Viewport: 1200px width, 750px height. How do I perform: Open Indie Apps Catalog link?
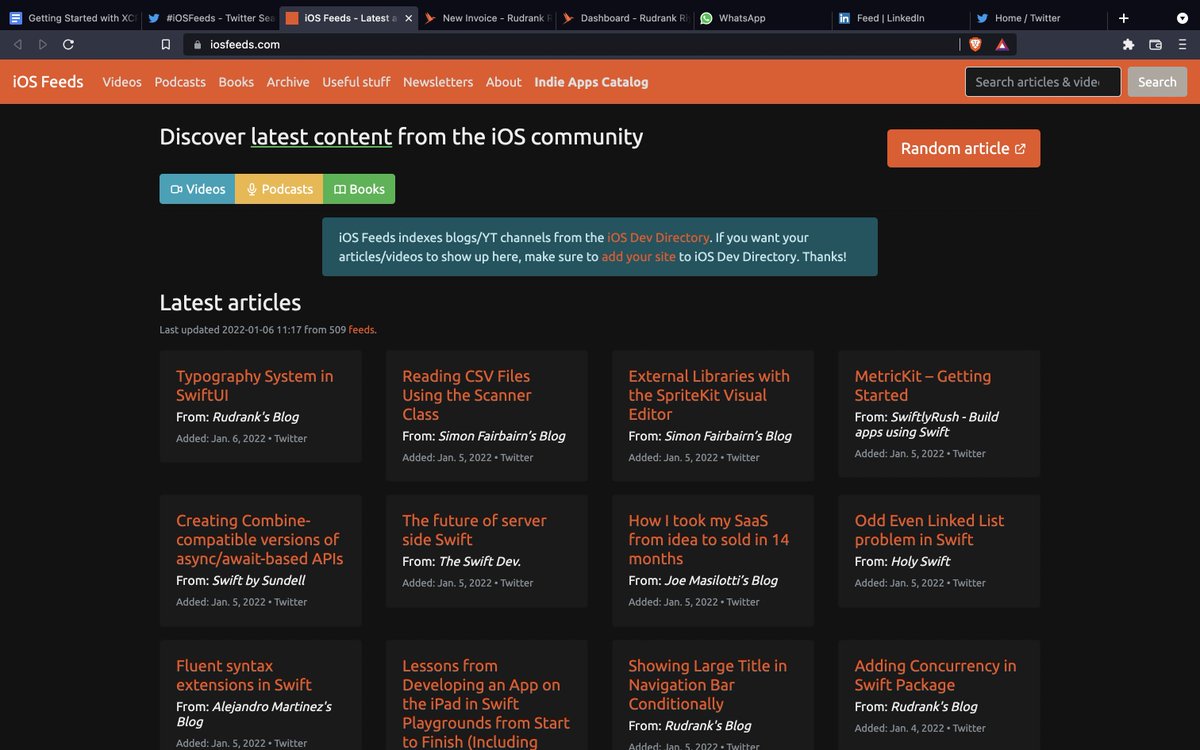pos(591,82)
